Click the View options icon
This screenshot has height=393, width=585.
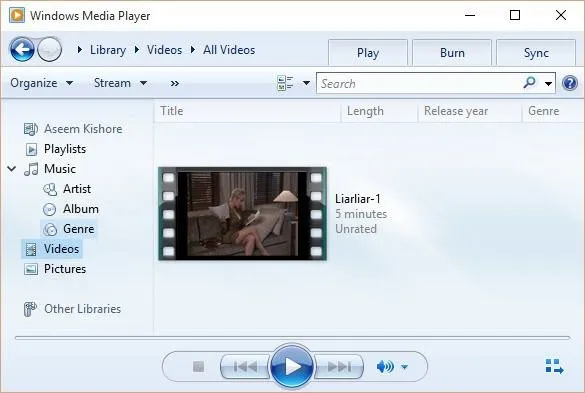pos(285,83)
